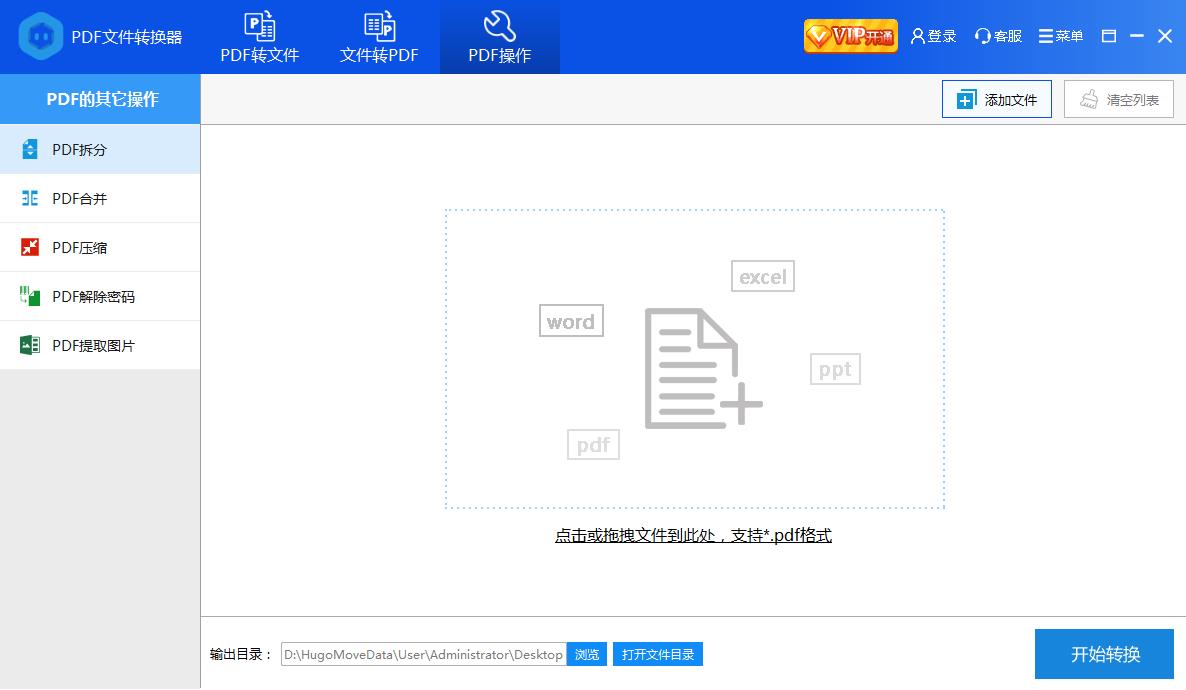
Task: Click the document-plus icon in drop zone
Action: (x=703, y=368)
